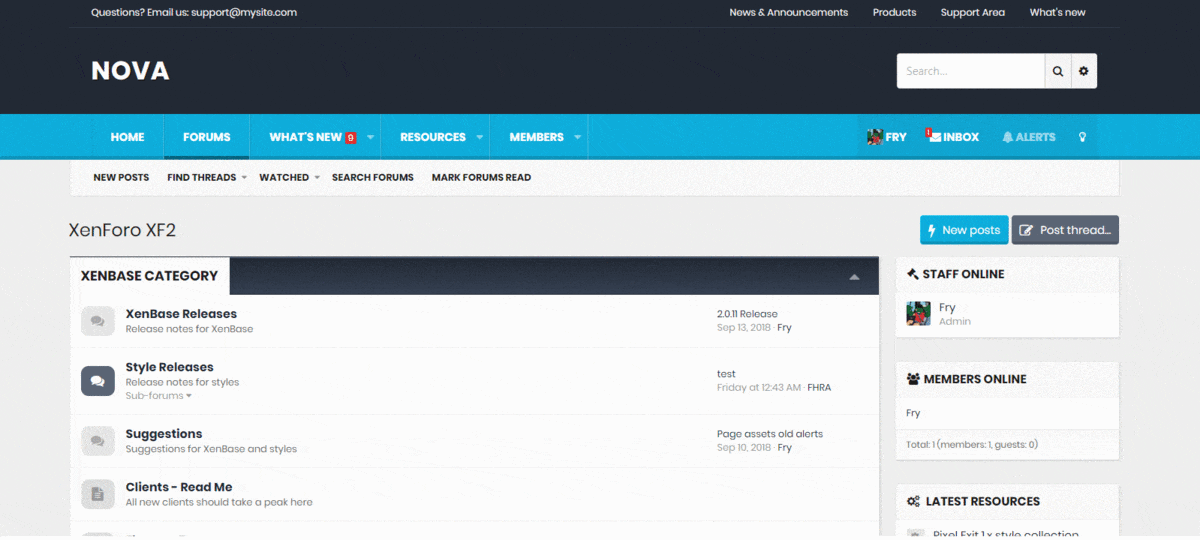Click the Post thread button

1065,230
